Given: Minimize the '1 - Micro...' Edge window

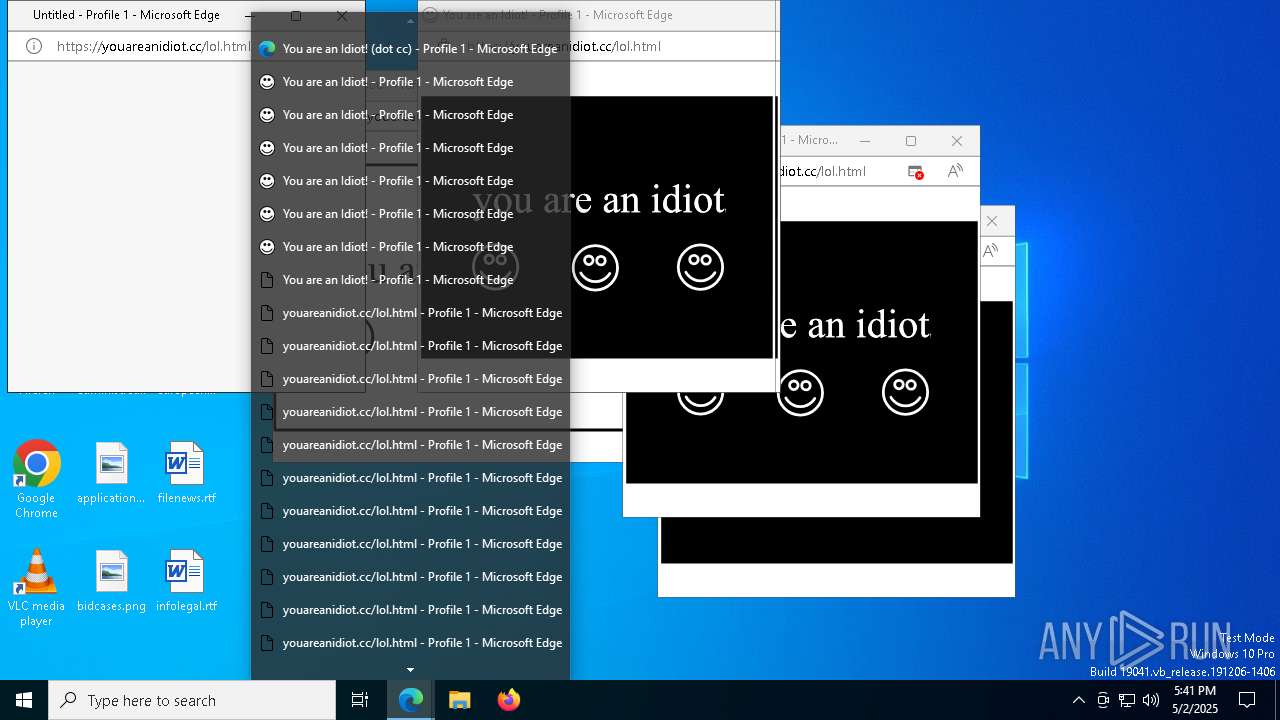Looking at the screenshot, I should pos(865,141).
